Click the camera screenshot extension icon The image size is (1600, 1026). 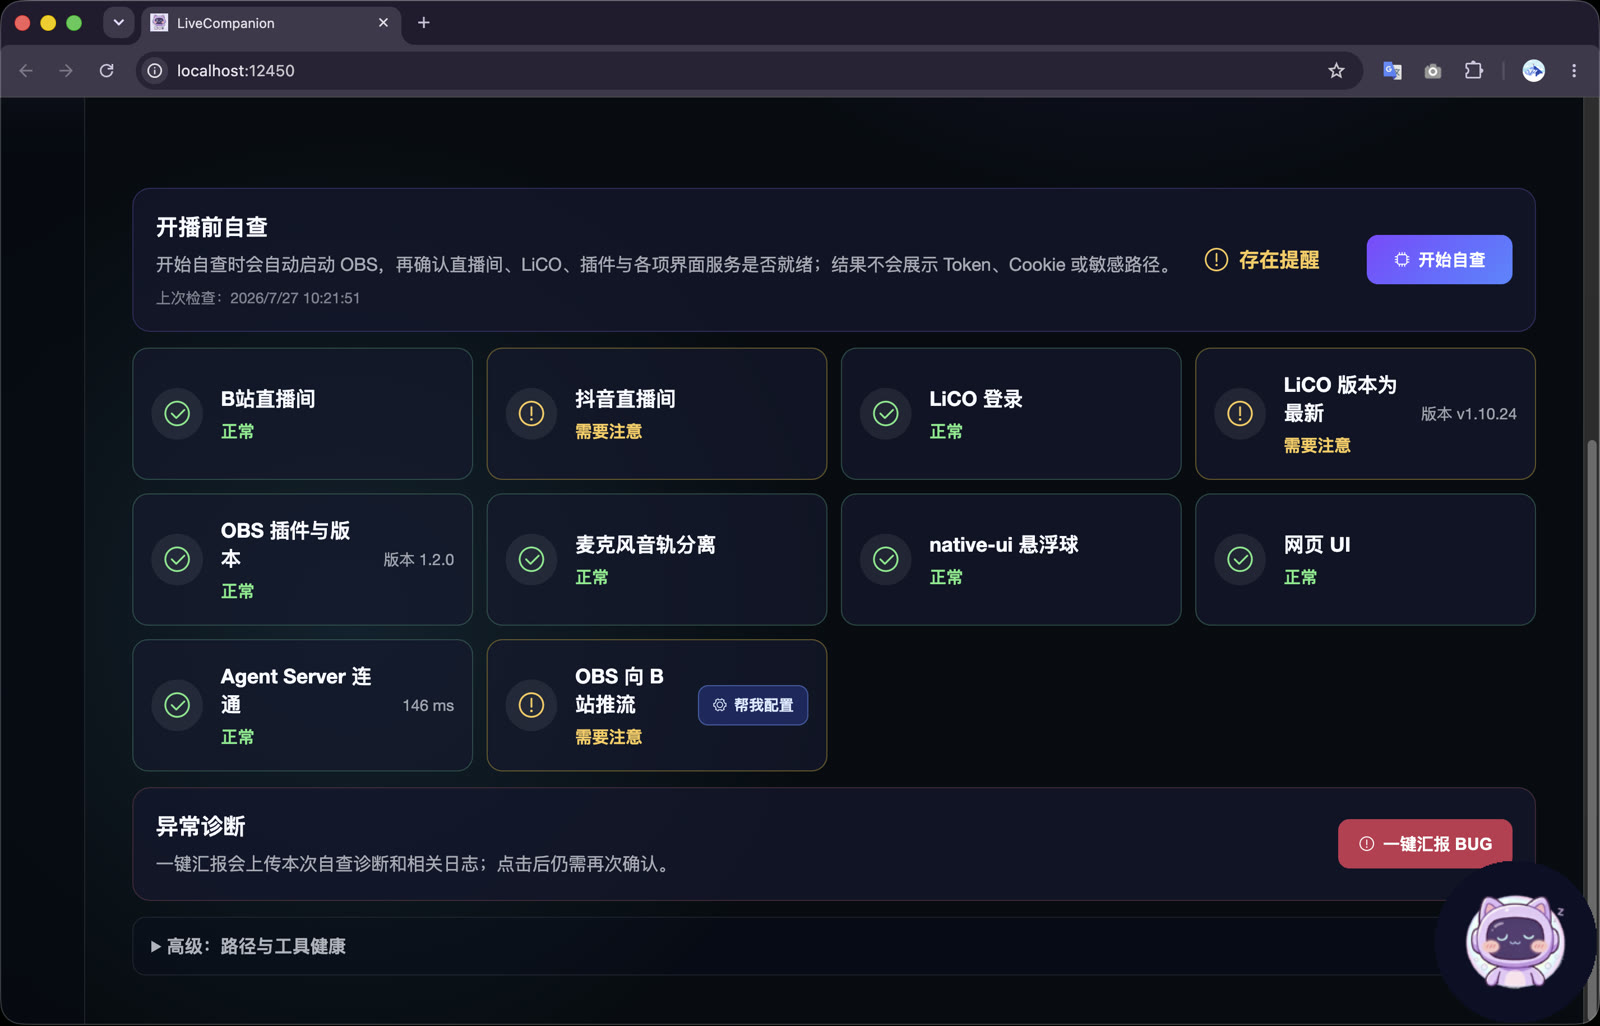1433,71
